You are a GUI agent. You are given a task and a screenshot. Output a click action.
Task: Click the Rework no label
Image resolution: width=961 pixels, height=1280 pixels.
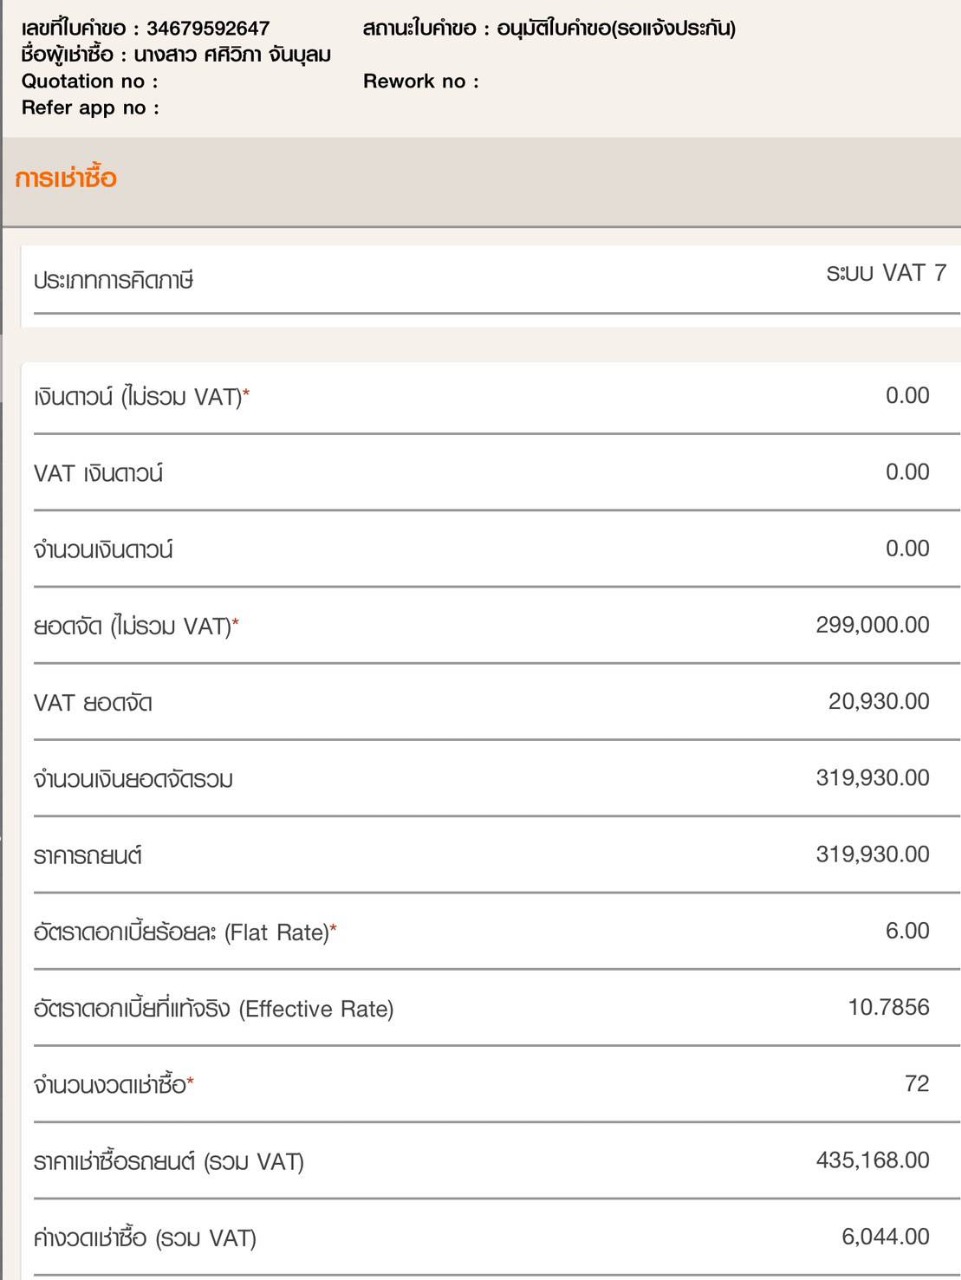tap(420, 81)
